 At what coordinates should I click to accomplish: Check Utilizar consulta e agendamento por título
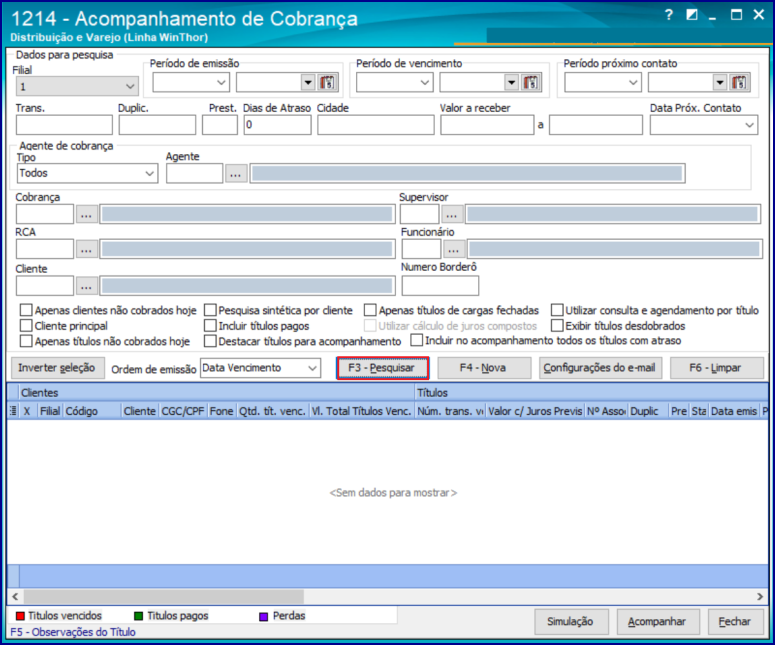coord(557,310)
